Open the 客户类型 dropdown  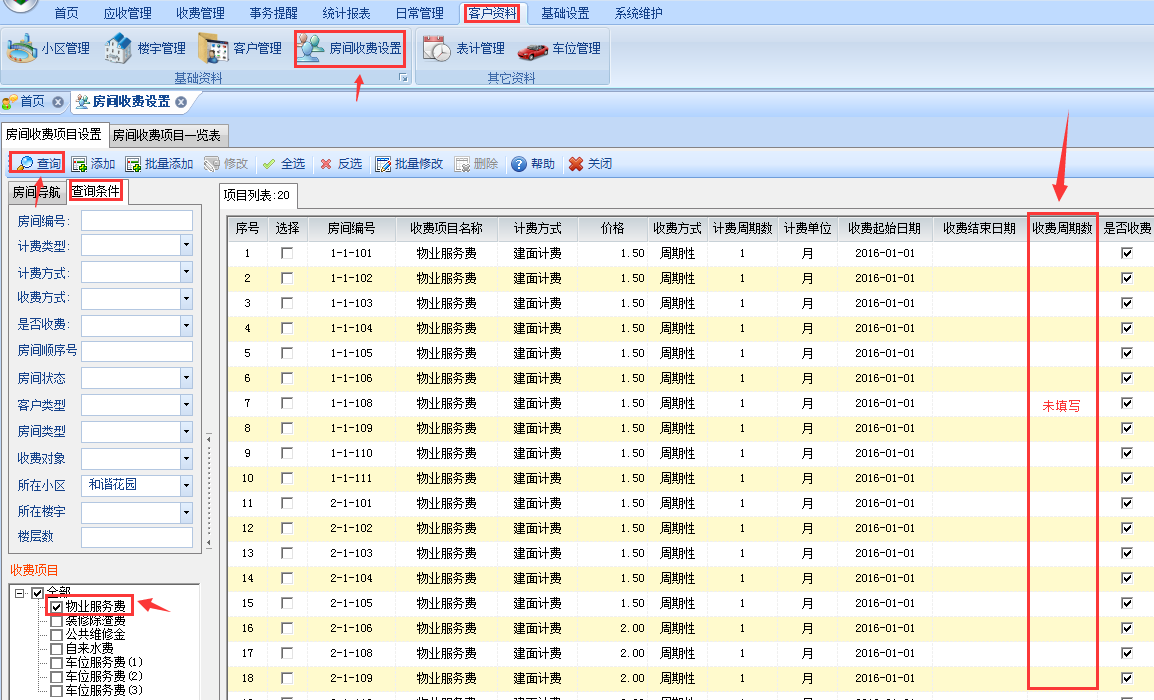186,405
